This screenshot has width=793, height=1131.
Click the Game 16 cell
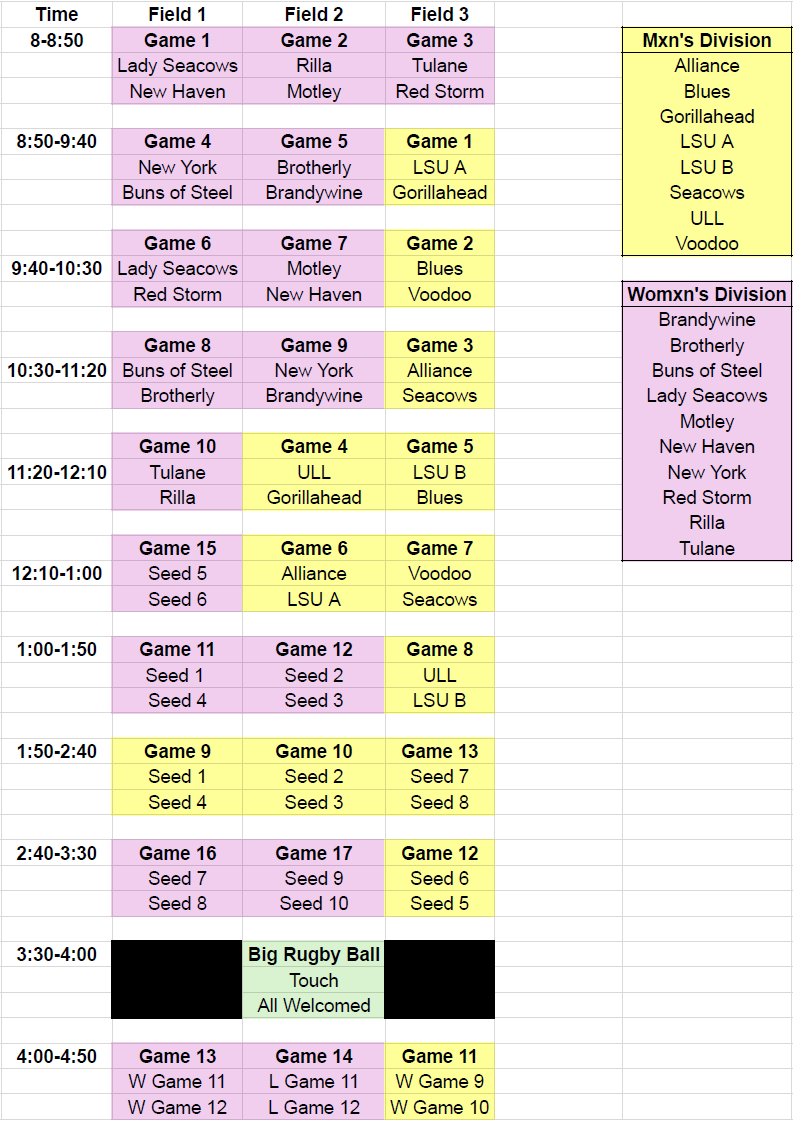[177, 853]
